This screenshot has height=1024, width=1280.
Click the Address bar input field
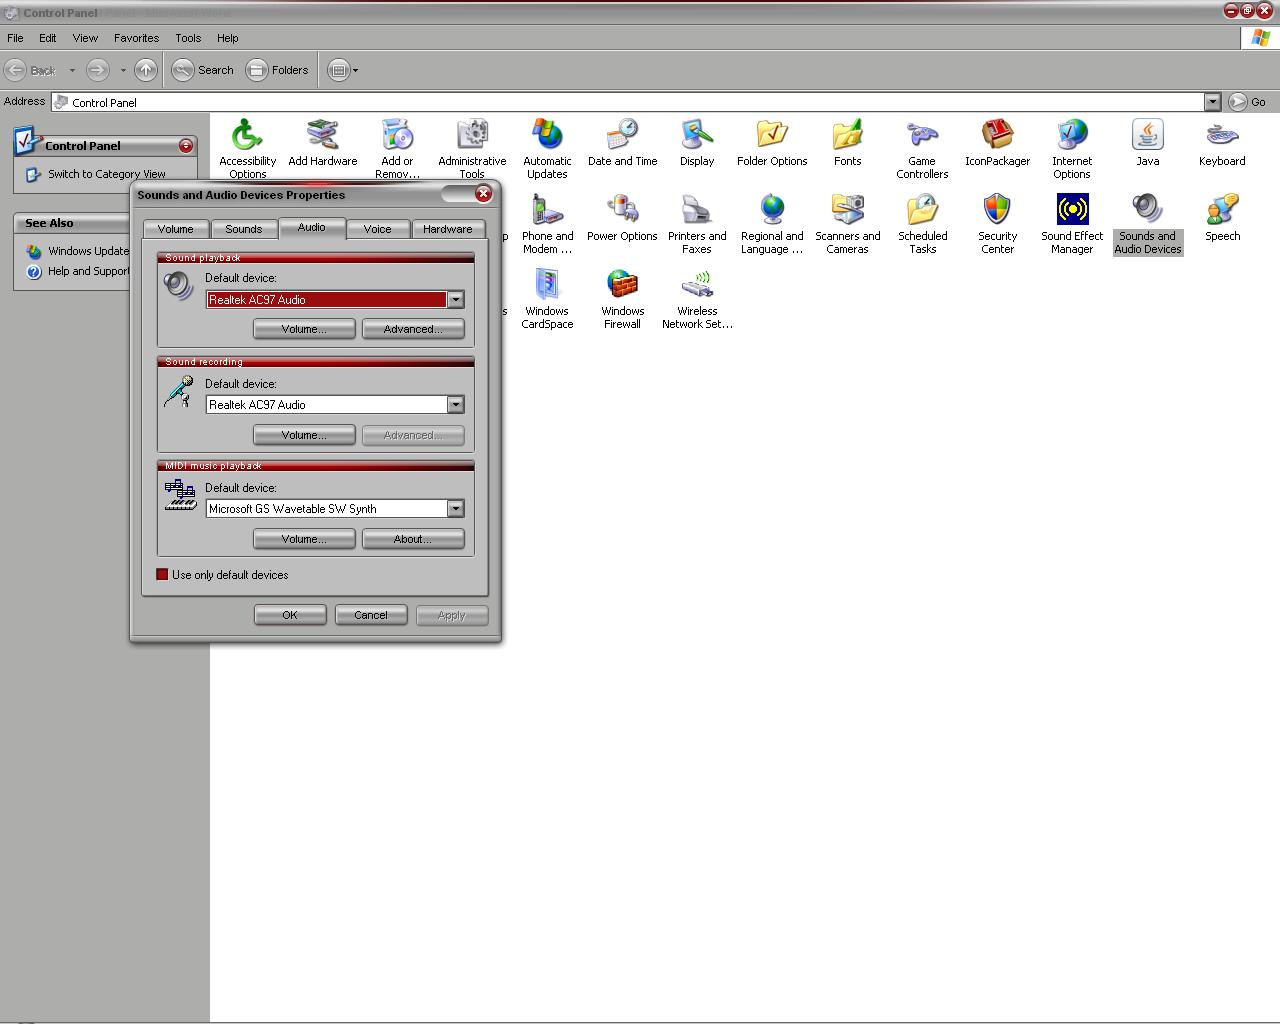tap(628, 102)
